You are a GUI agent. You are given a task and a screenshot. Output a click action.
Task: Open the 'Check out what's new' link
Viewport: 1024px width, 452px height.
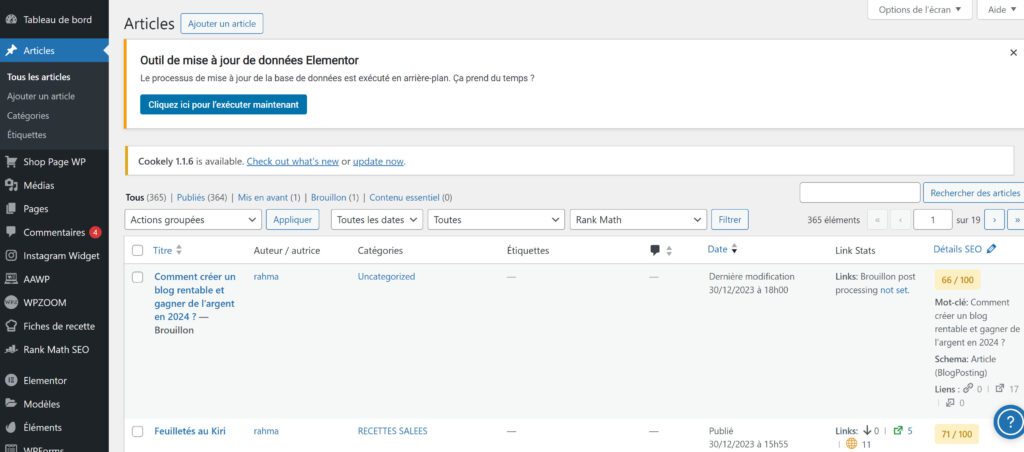click(293, 161)
